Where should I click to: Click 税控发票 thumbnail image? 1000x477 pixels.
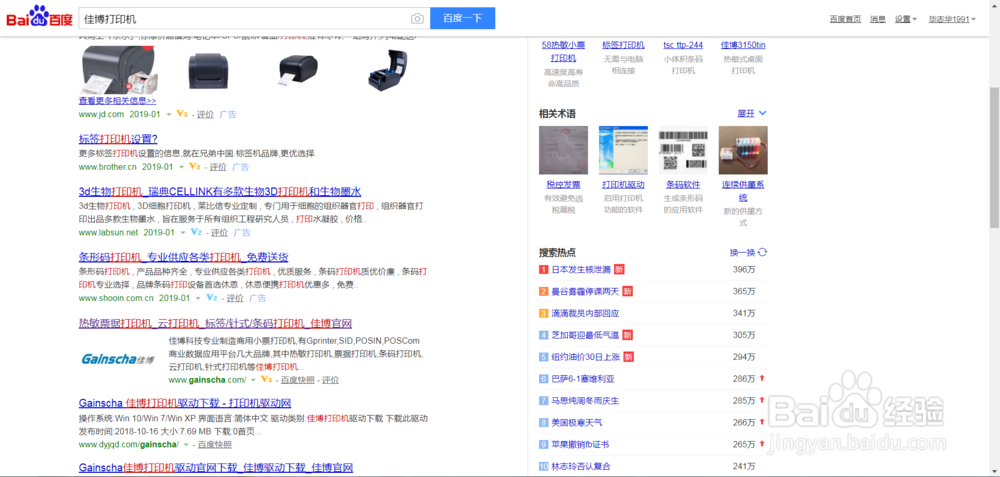point(563,150)
